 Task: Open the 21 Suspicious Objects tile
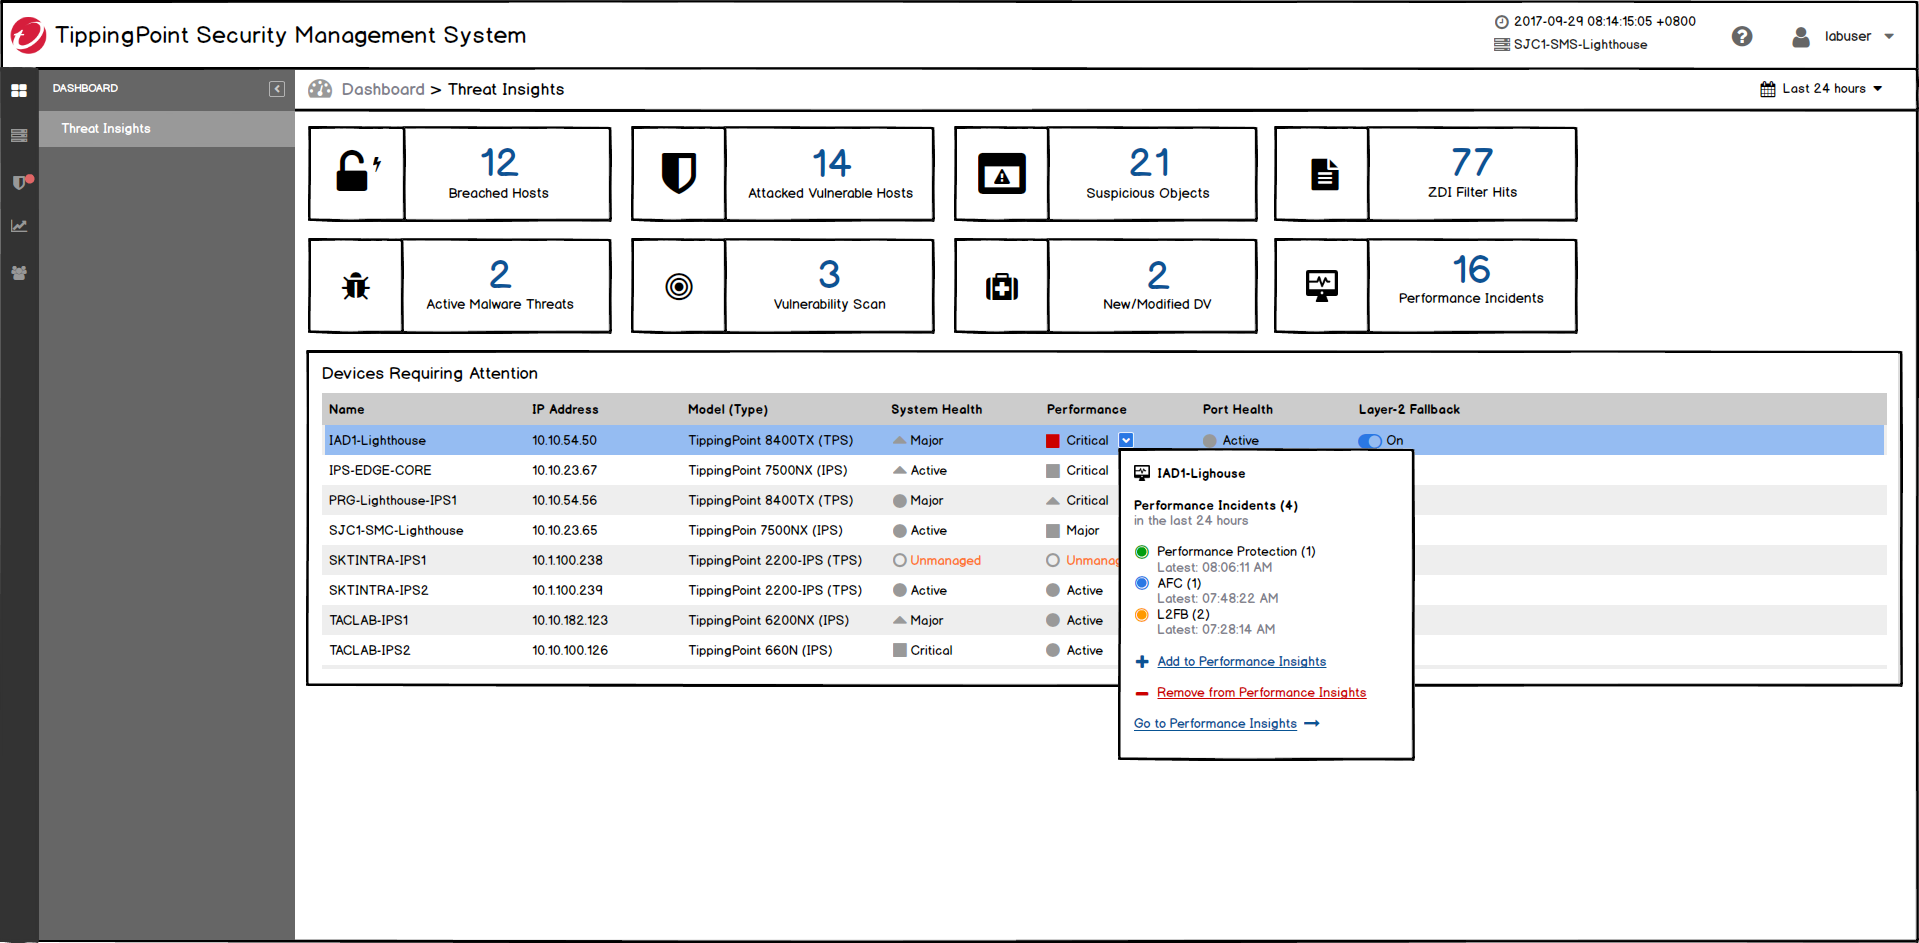point(1106,174)
